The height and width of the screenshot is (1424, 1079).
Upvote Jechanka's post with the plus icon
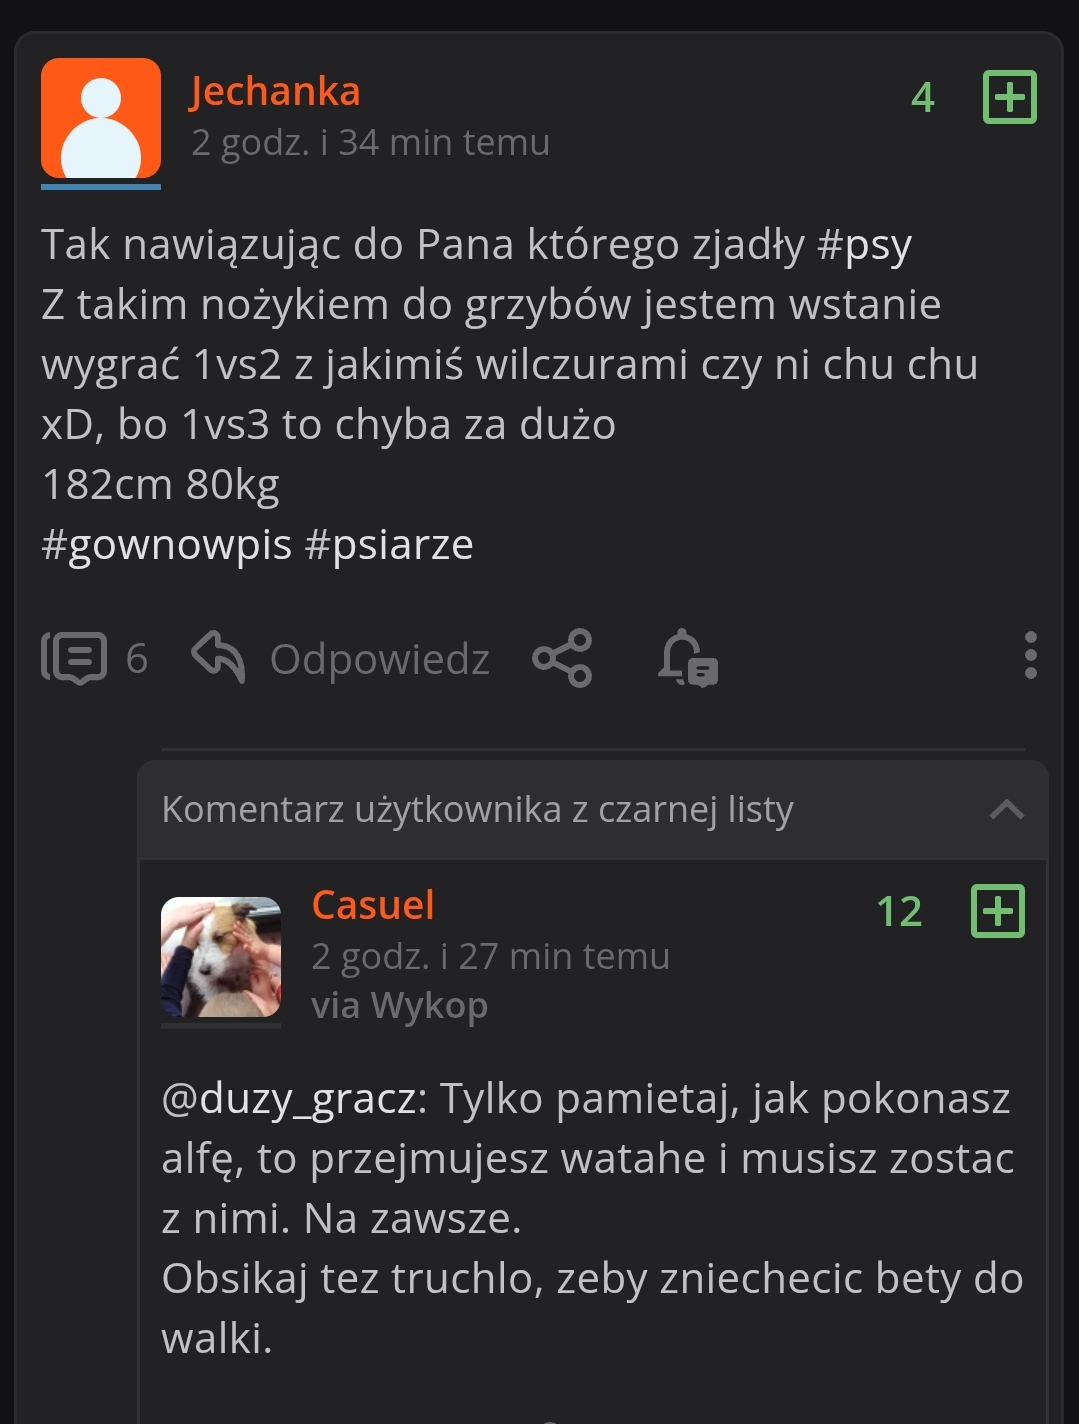pyautogui.click(x=1010, y=97)
